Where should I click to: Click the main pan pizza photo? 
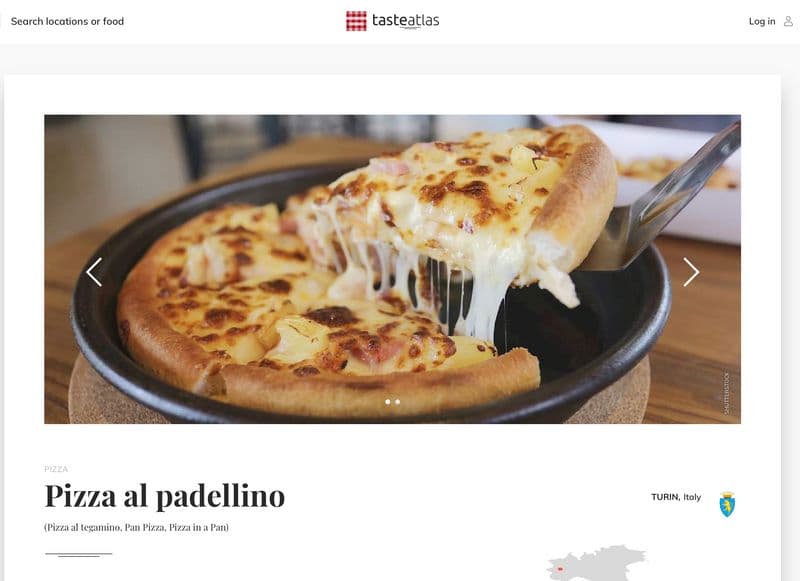[x=392, y=269]
